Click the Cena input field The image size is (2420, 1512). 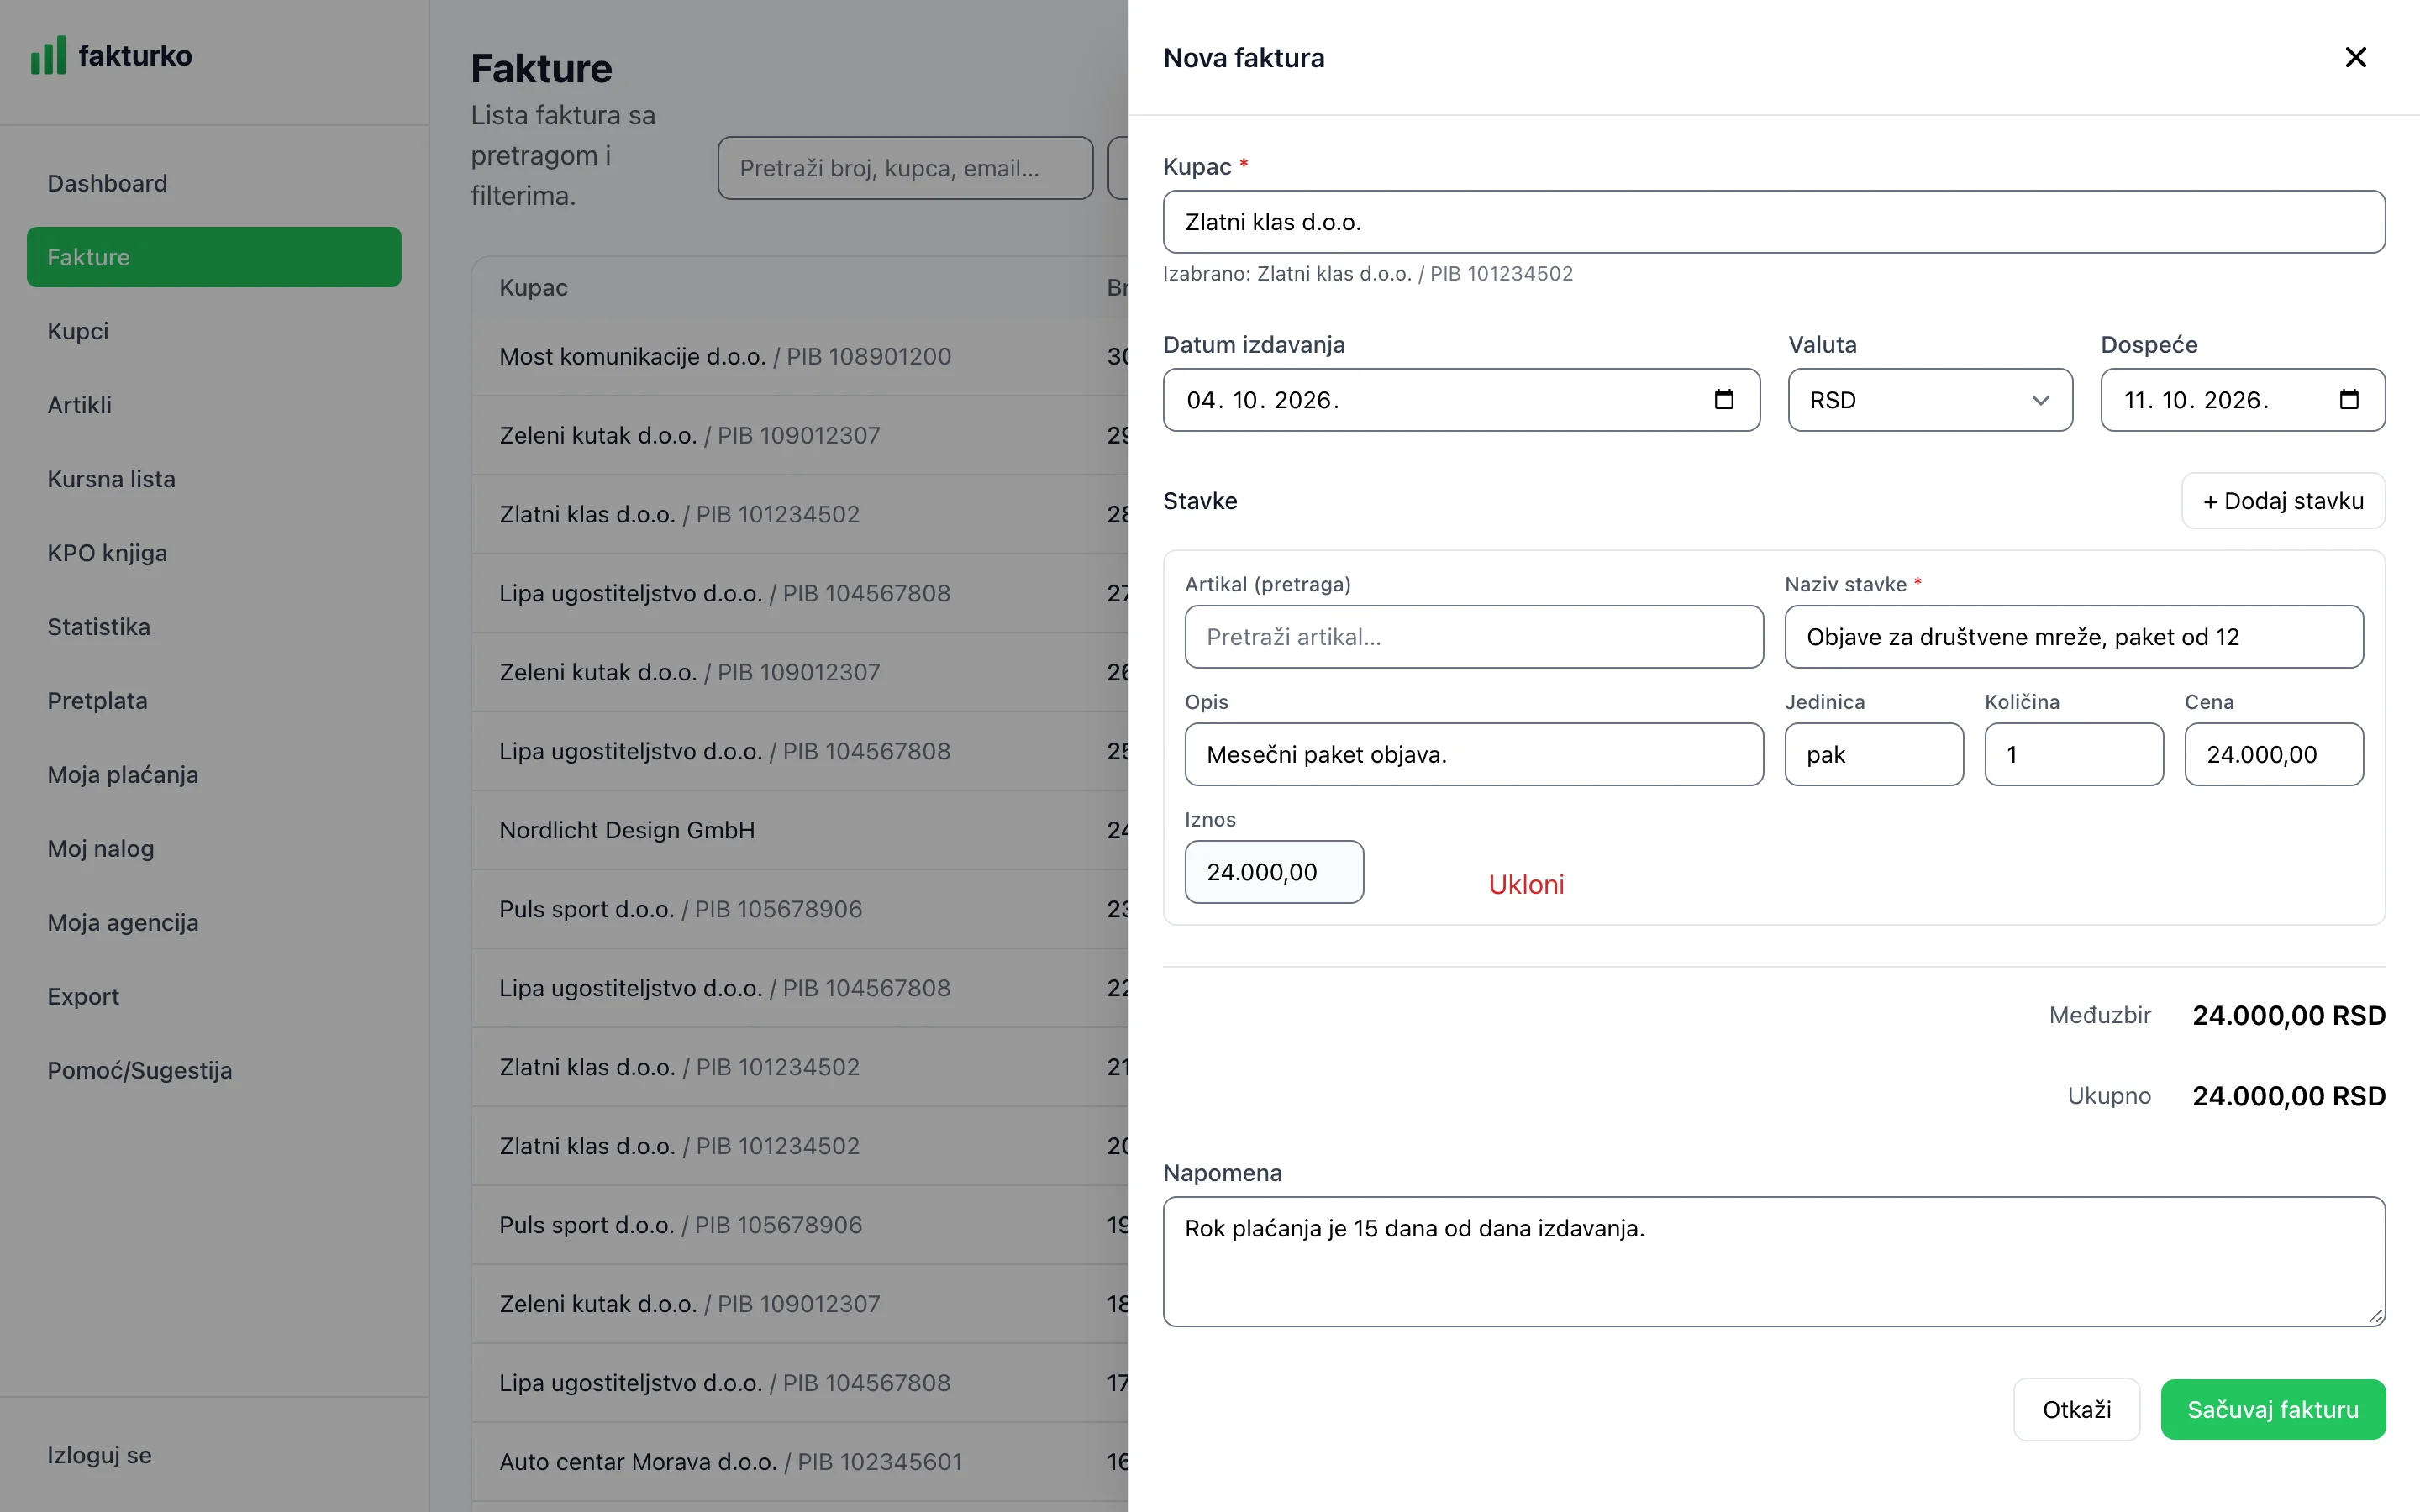[2274, 755]
